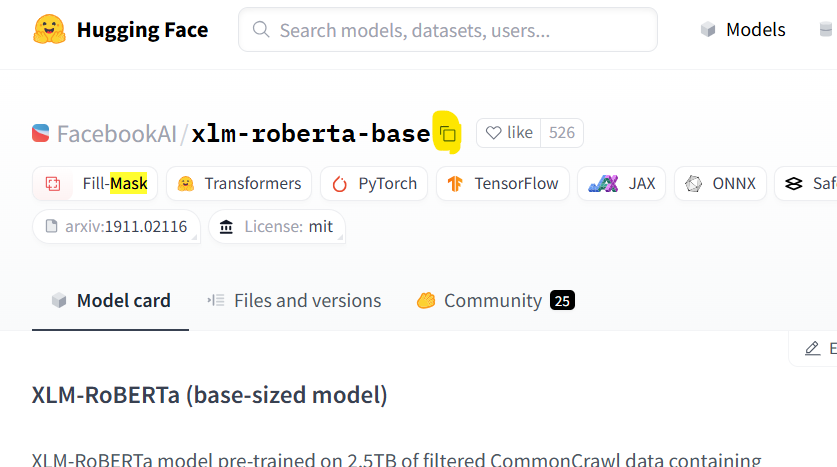The width and height of the screenshot is (837, 467).
Task: Open the License: mit tag
Action: pyautogui.click(x=277, y=227)
